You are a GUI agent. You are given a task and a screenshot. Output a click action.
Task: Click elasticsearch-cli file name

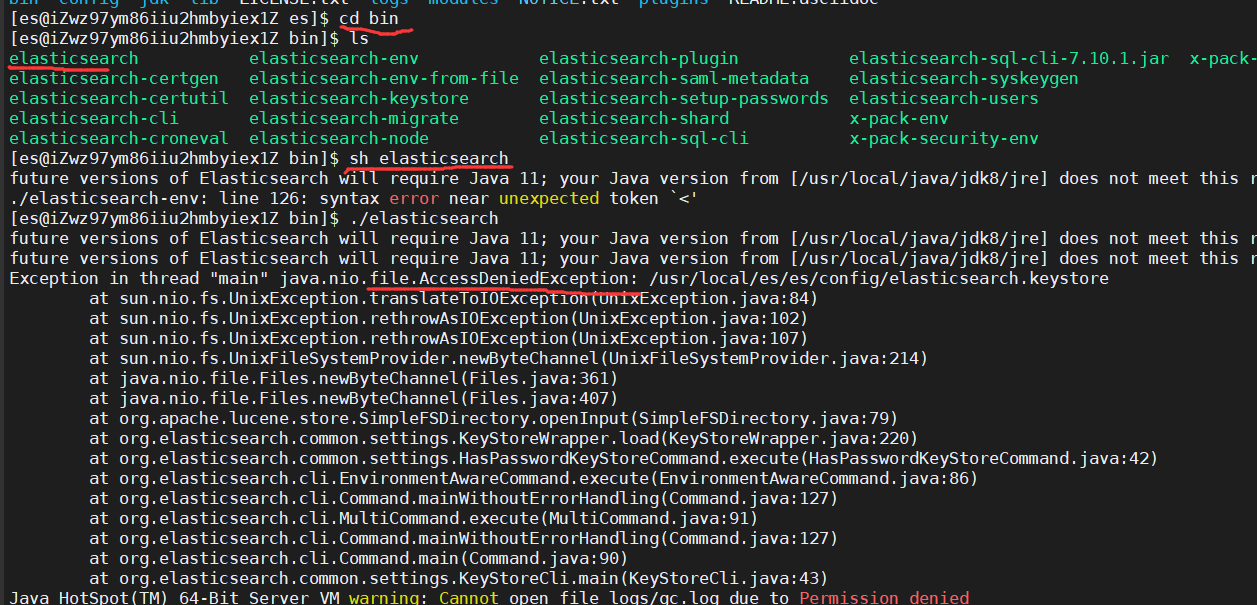pos(94,118)
